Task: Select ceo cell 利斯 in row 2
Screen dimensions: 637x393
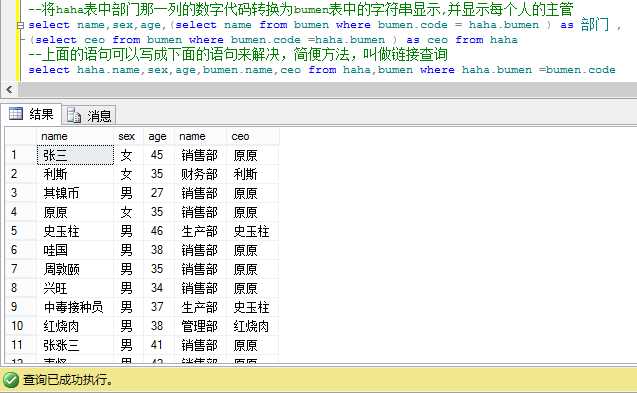Action: pyautogui.click(x=252, y=174)
